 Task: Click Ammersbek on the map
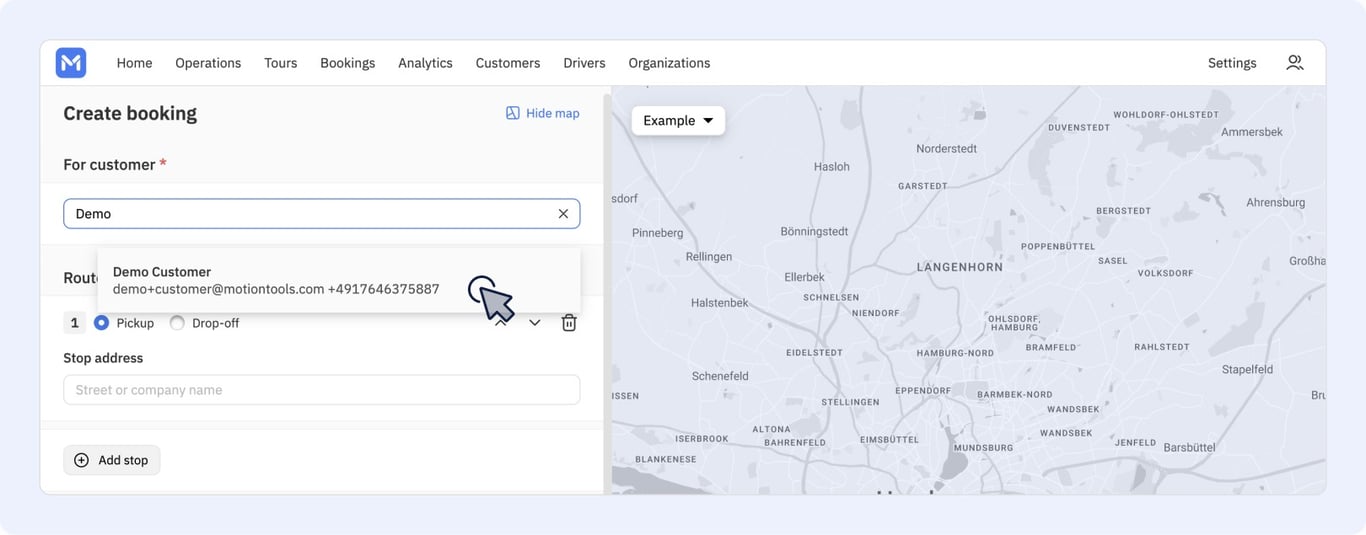click(x=1252, y=132)
